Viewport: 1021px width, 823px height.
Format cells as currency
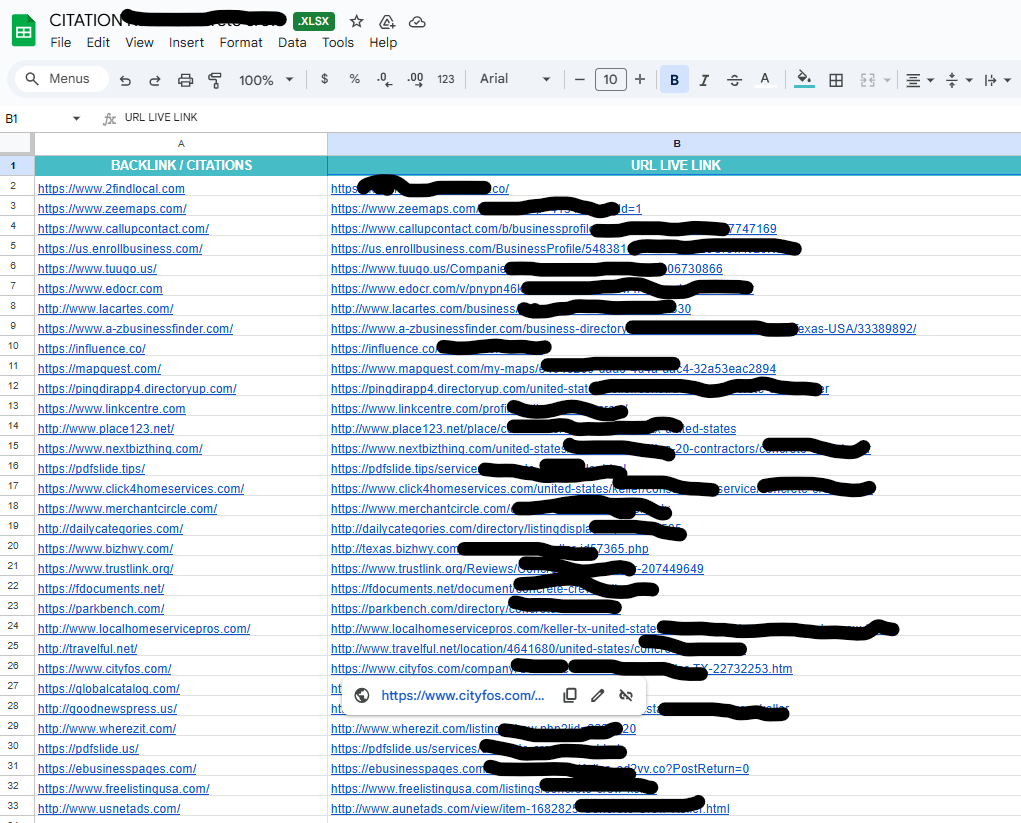tap(324, 79)
